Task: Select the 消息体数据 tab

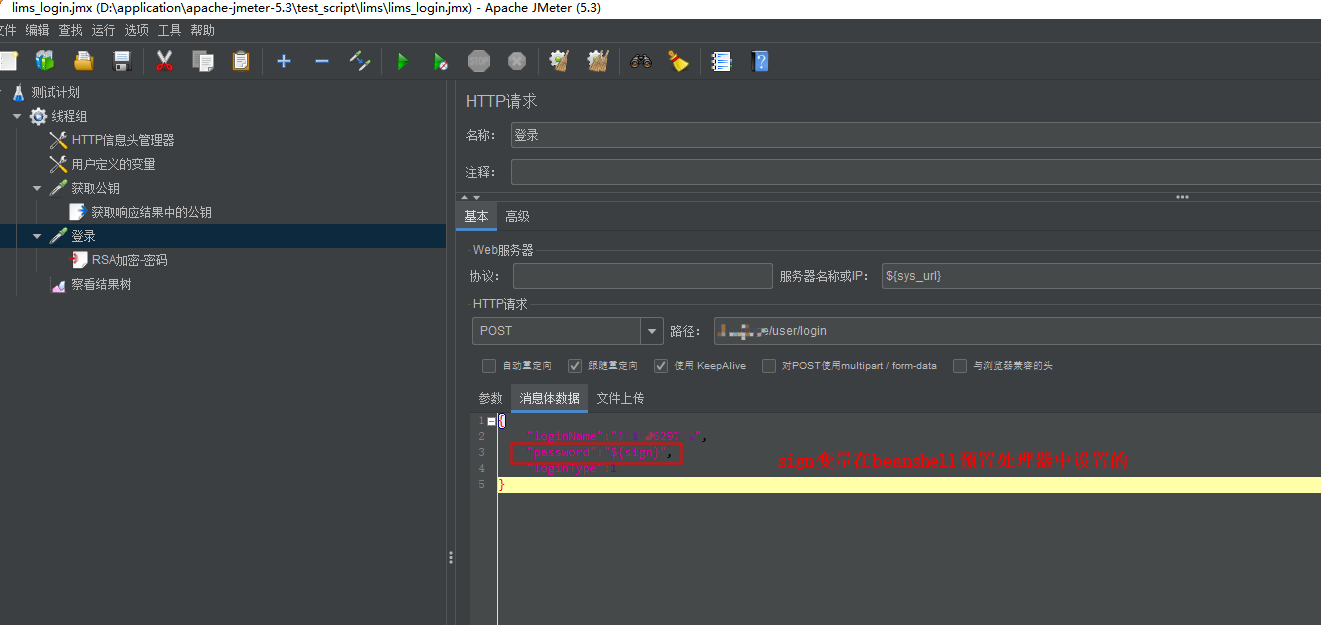Action: coord(549,398)
